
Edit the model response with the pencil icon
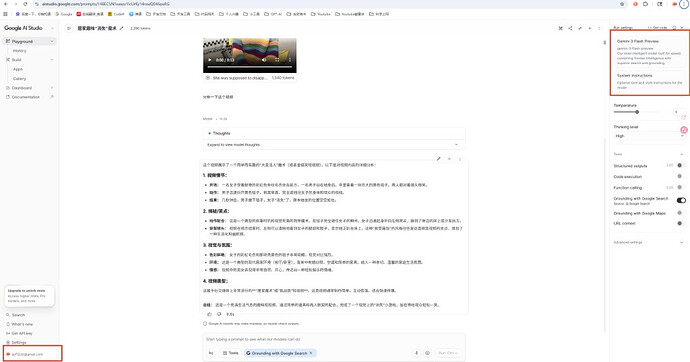[x=438, y=159]
